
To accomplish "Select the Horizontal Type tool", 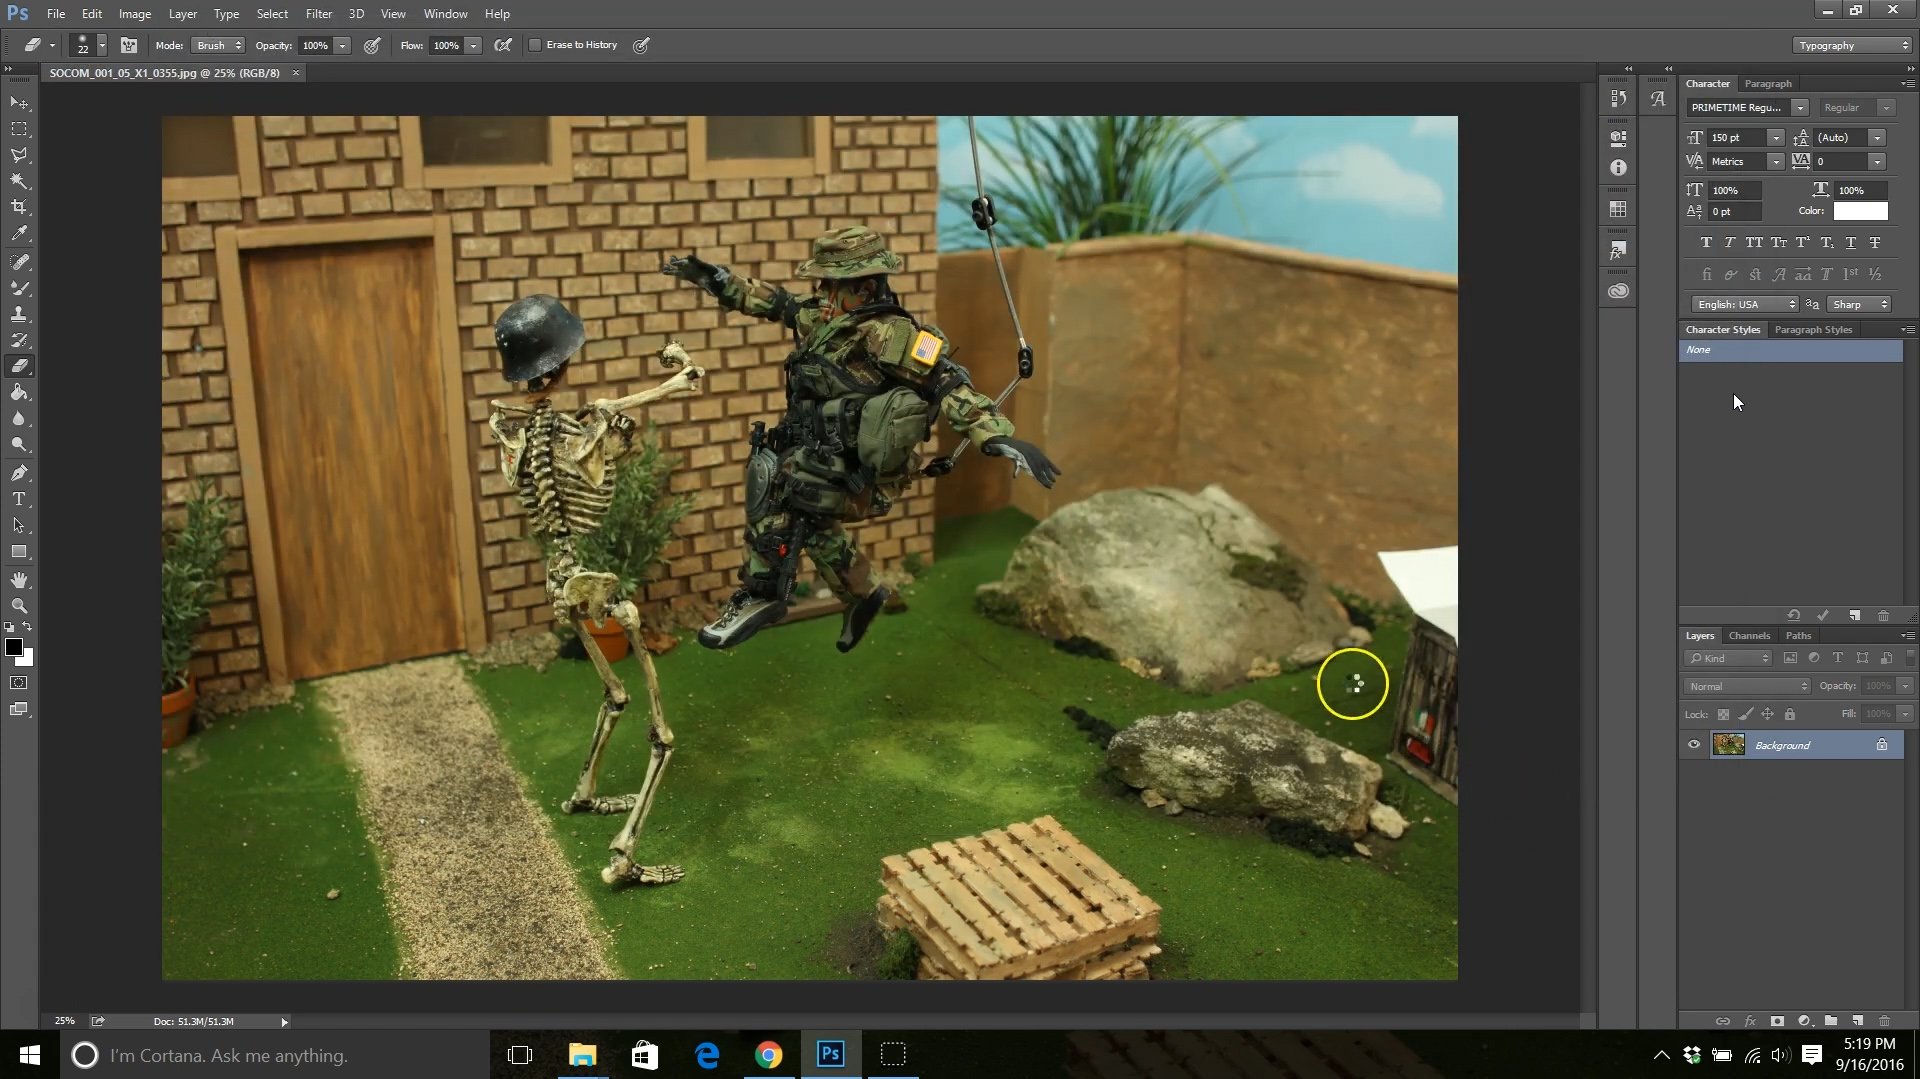I will pyautogui.click(x=19, y=499).
